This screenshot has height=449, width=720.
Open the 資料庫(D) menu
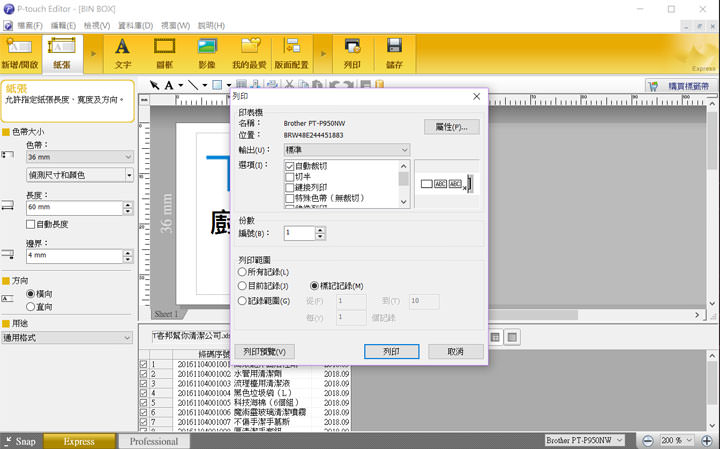tap(135, 26)
